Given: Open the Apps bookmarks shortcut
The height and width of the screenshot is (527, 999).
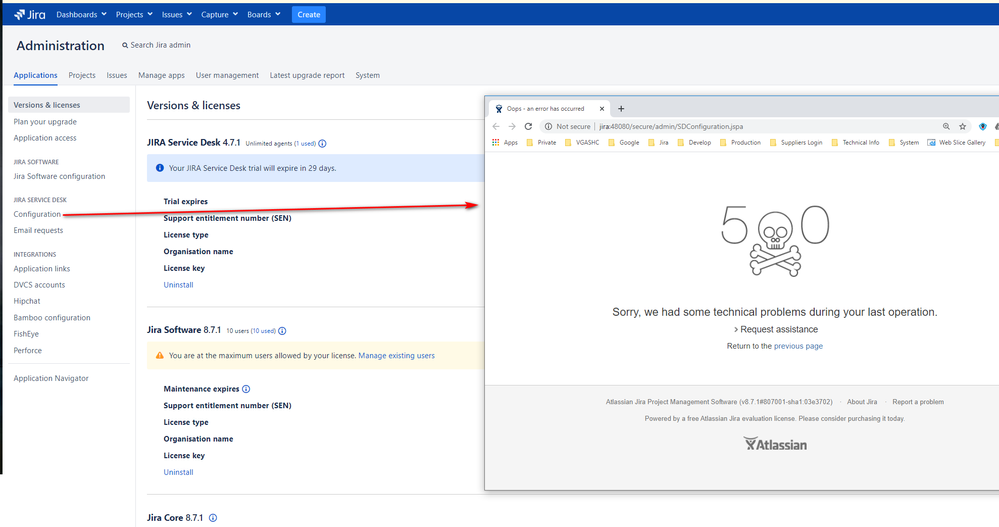Looking at the screenshot, I should pos(505,143).
